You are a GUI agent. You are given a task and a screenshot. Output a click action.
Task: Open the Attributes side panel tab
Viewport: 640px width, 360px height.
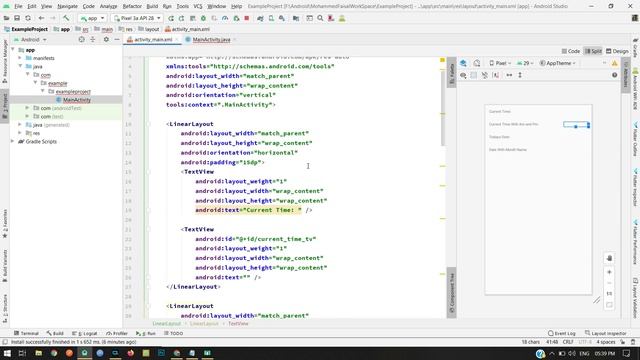coord(626,75)
